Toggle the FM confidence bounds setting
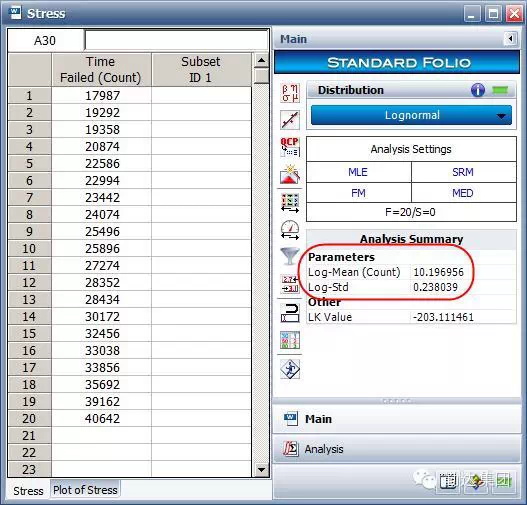The image size is (527, 505). pos(359,193)
